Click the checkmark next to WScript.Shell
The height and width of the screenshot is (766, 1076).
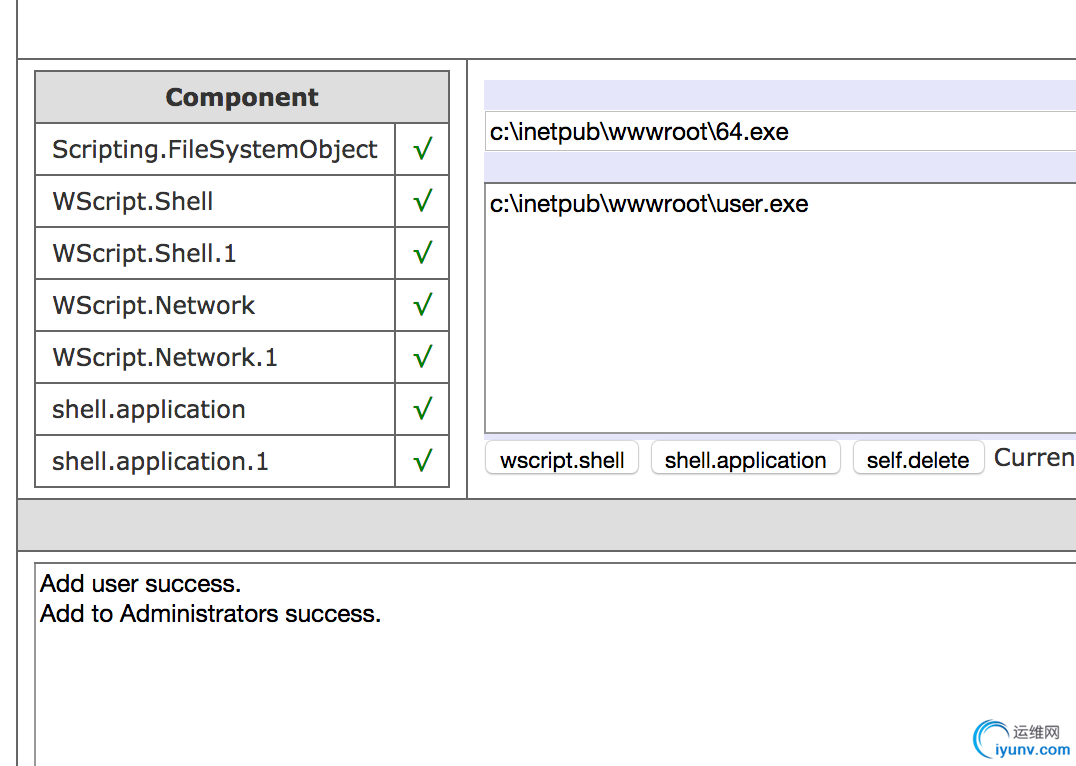[422, 201]
